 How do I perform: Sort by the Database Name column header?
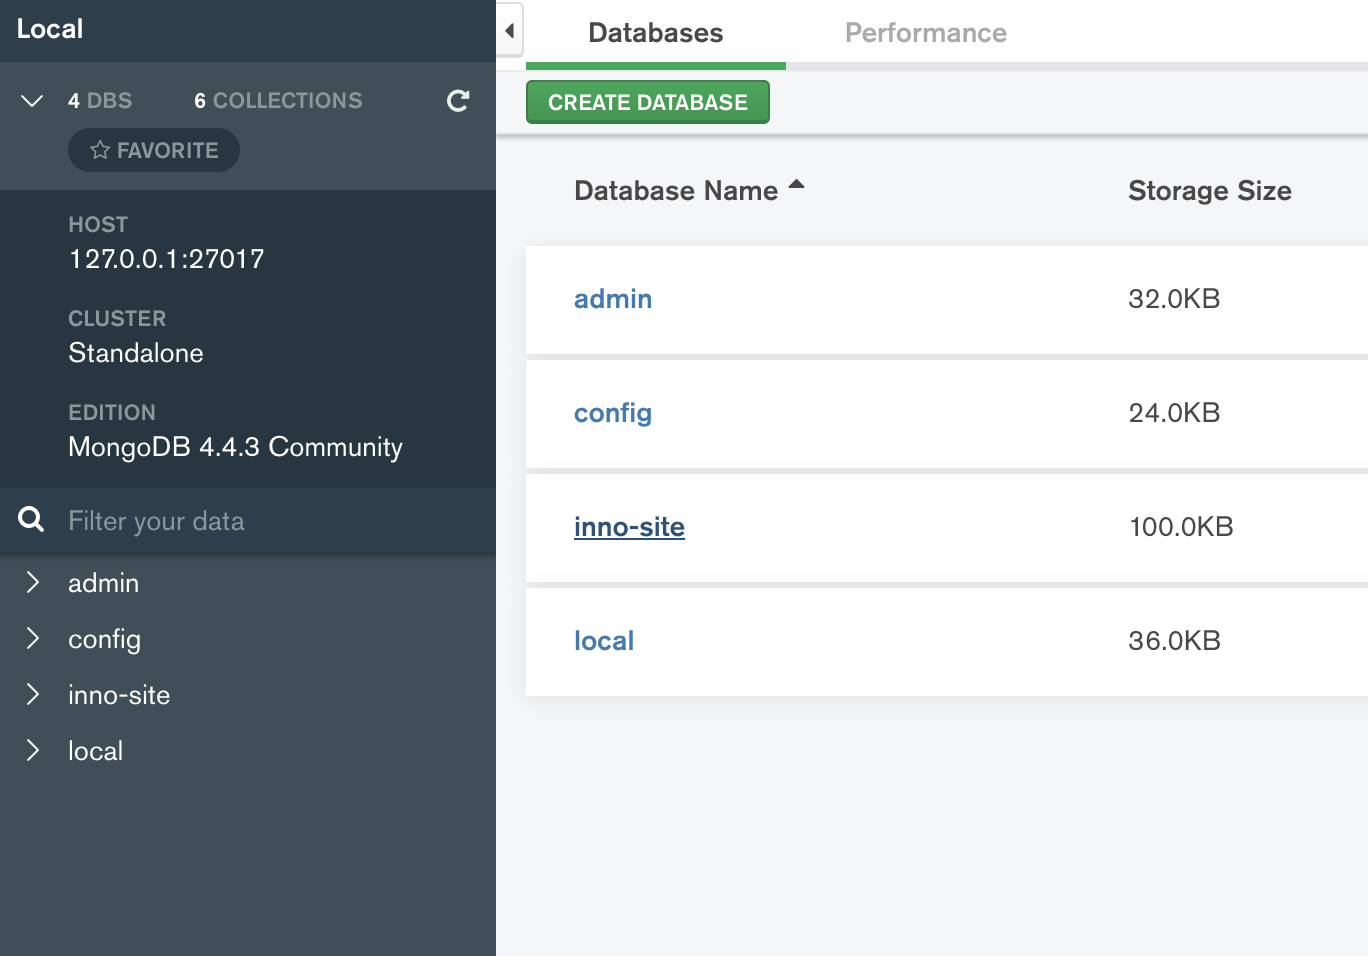(x=676, y=191)
